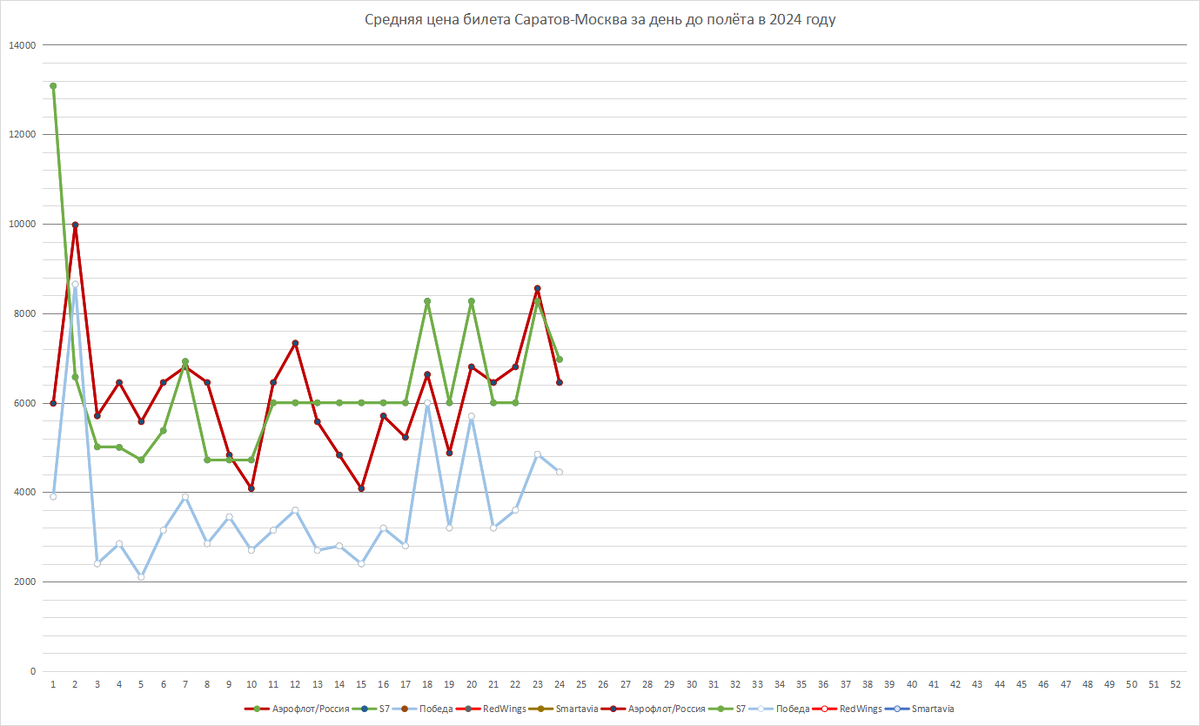Image resolution: width=1200 pixels, height=726 pixels.
Task: Click the red point at week 12 peak
Action: tap(295, 343)
